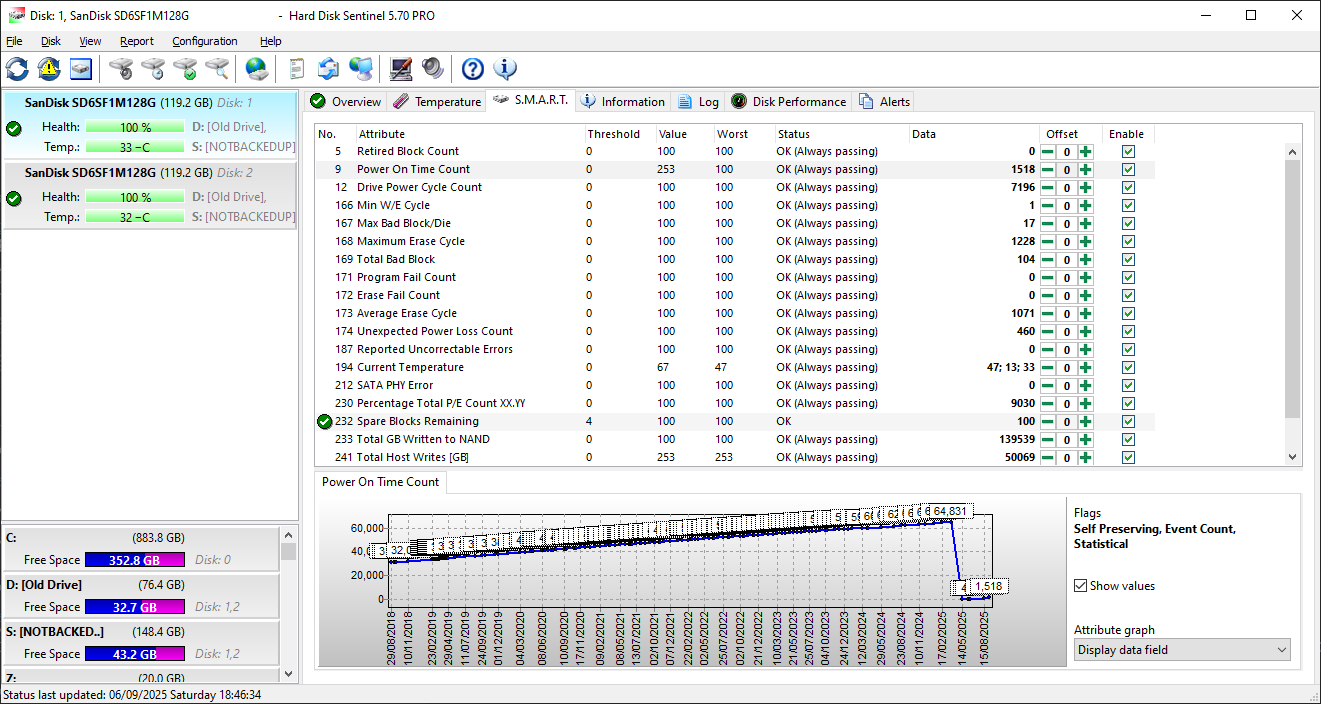Switch to the Disk Performance tab
The image size is (1321, 704).
pos(789,102)
